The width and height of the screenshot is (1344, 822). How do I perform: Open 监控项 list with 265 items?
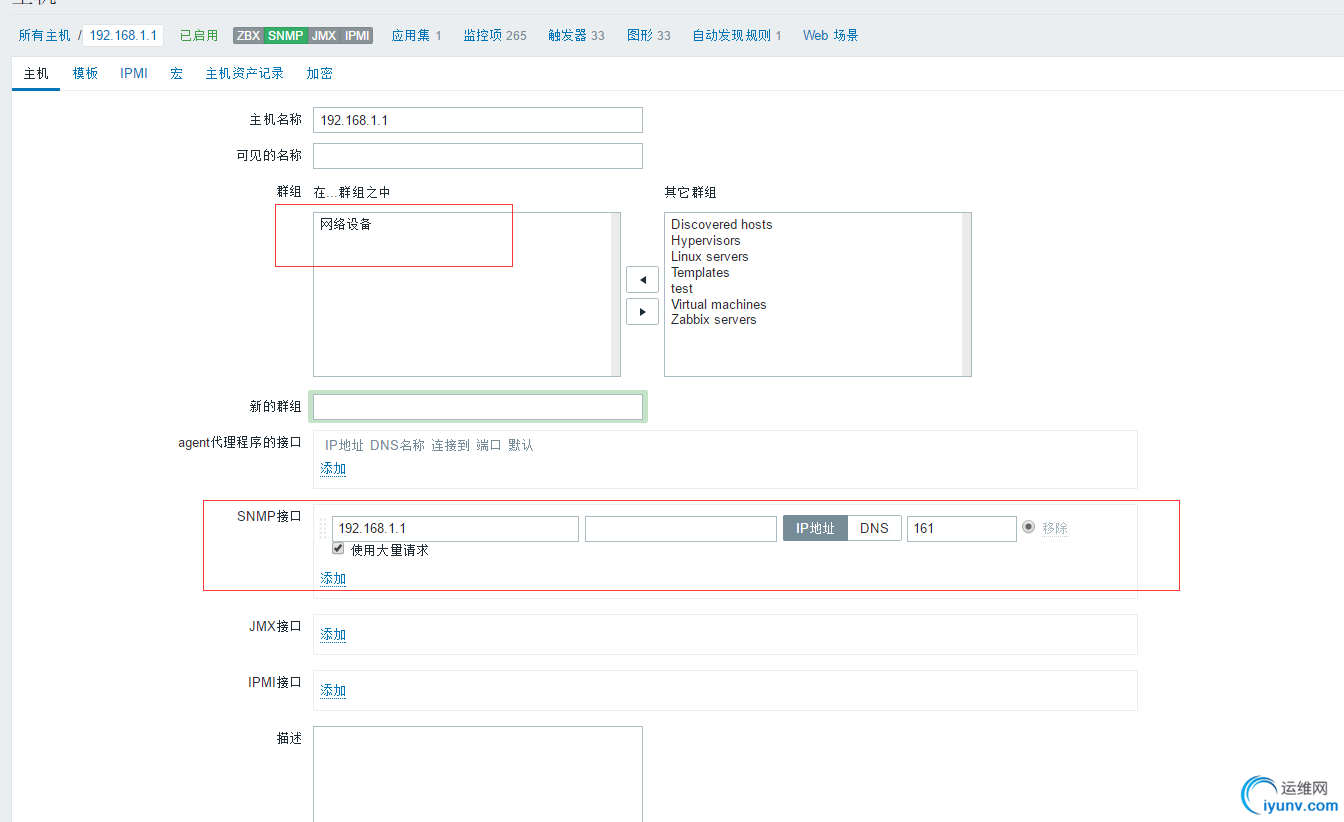482,35
